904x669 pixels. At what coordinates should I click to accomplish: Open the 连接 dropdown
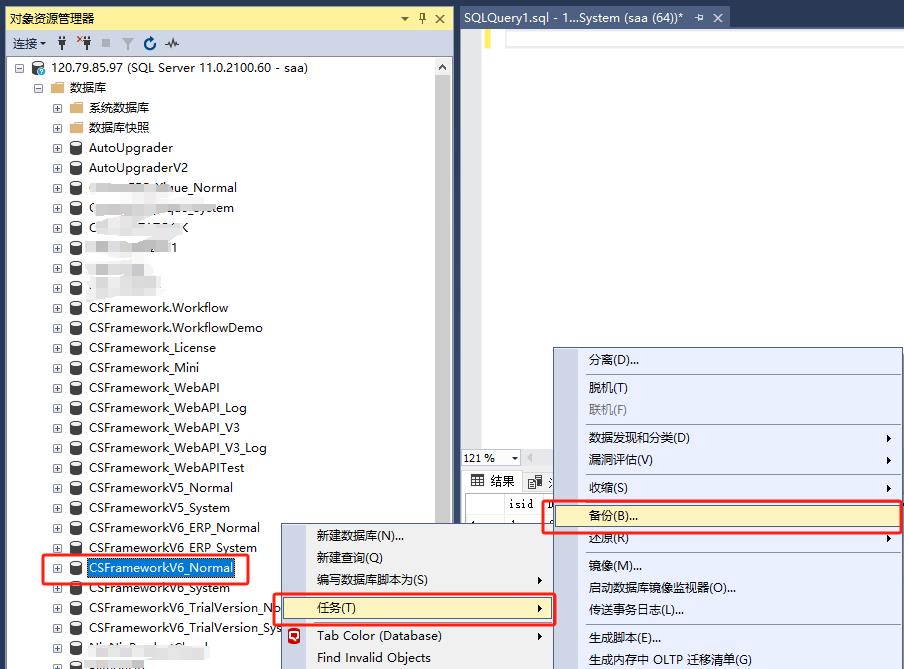[28, 43]
